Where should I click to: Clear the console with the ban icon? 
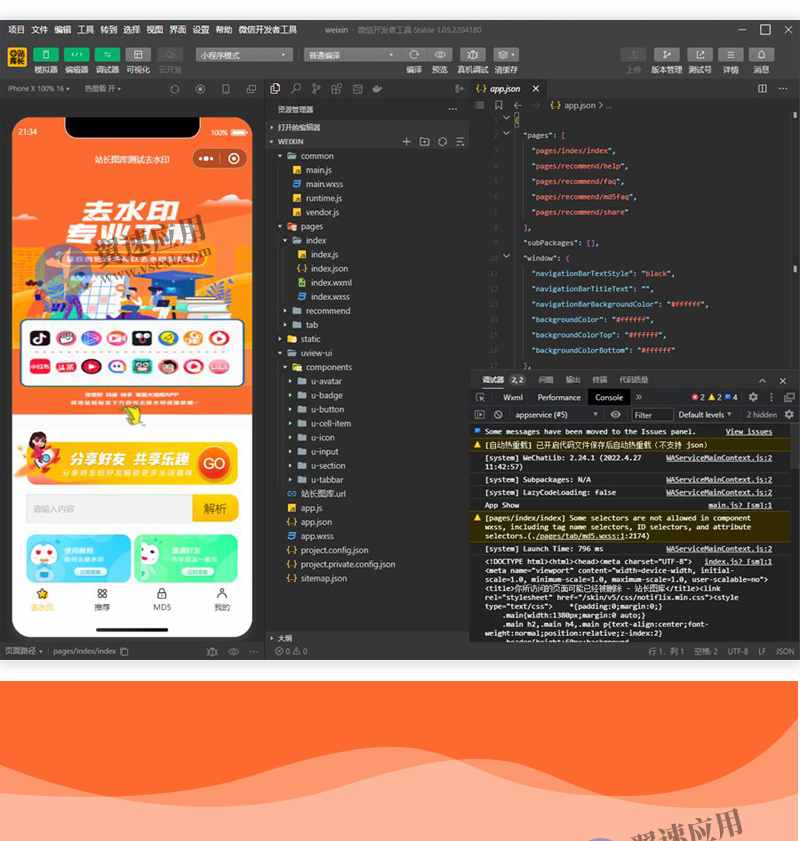tap(498, 414)
